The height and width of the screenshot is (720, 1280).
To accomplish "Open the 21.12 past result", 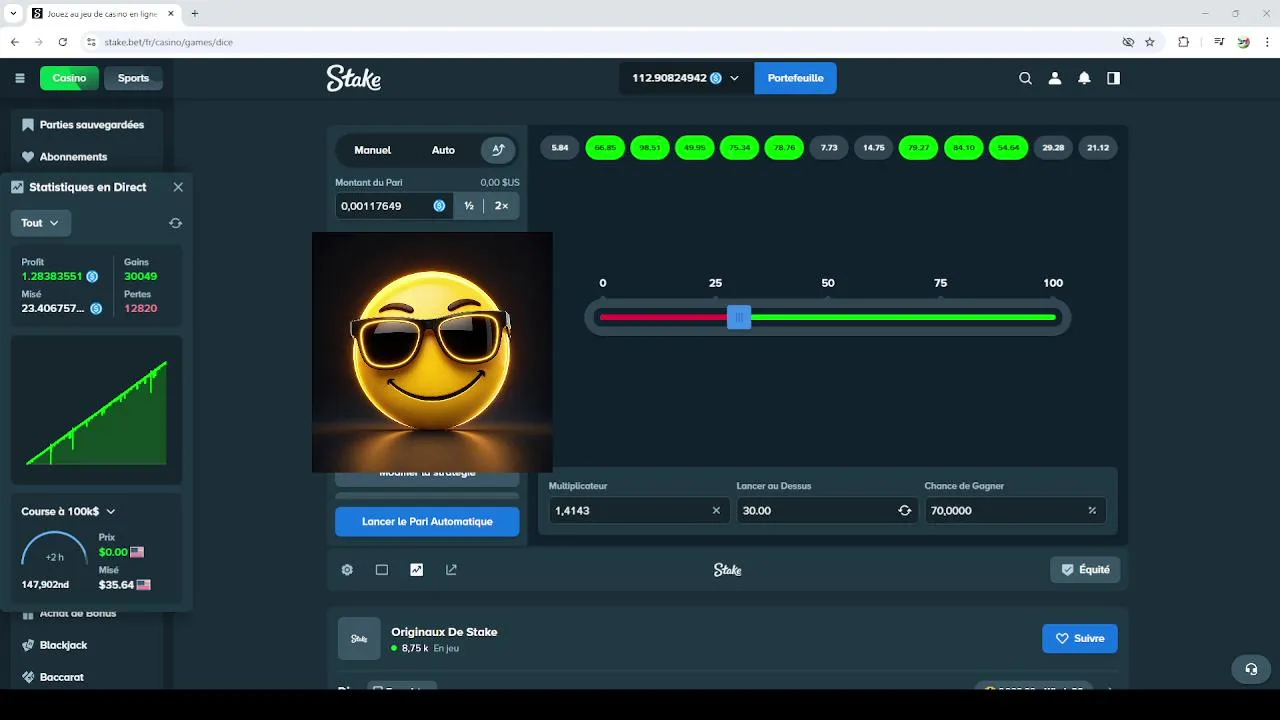I will tap(1098, 148).
